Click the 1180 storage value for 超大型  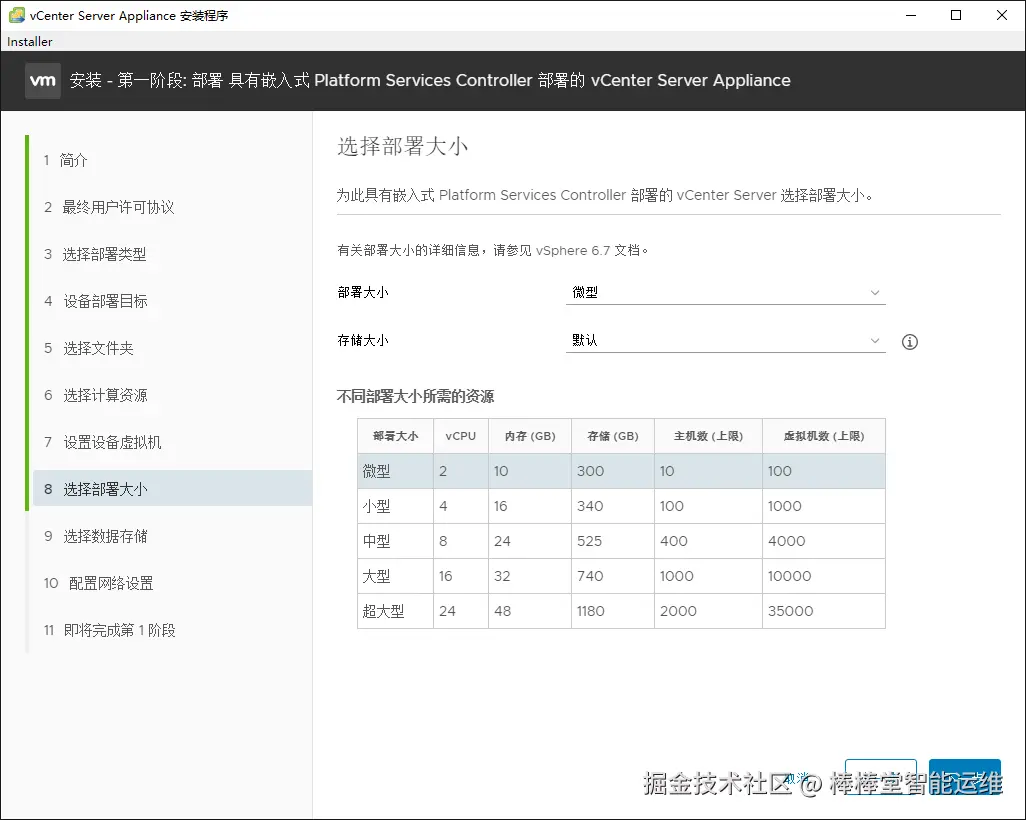[x=613, y=611]
